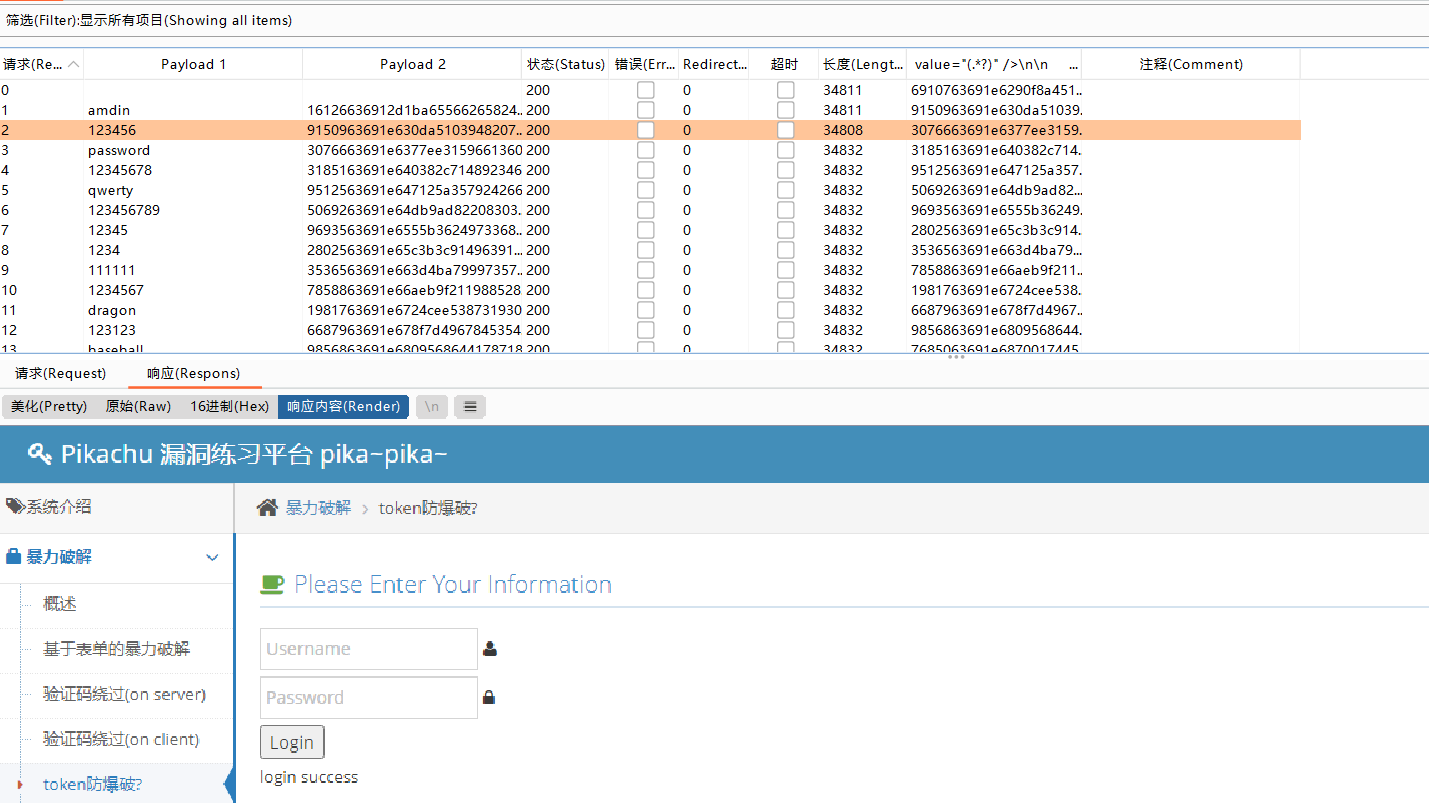The height and width of the screenshot is (803, 1429).
Task: Select the 1234567 payload row
Action: click(650, 290)
